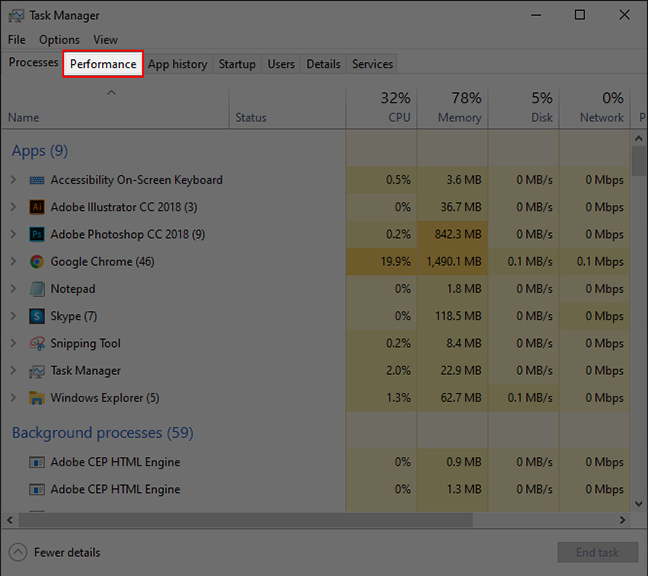
Task: Expand the Notepad row
Action: 13,289
